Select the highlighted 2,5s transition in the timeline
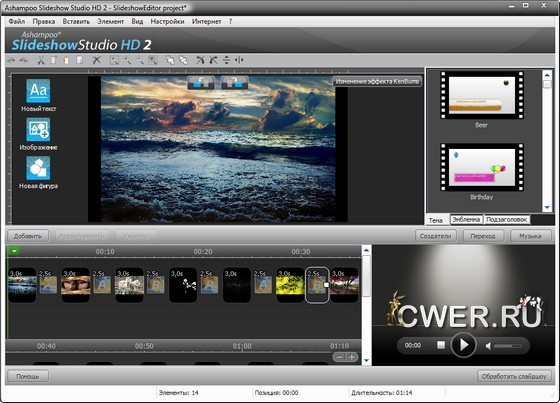Screen dimensions: 560x403 (x=317, y=285)
